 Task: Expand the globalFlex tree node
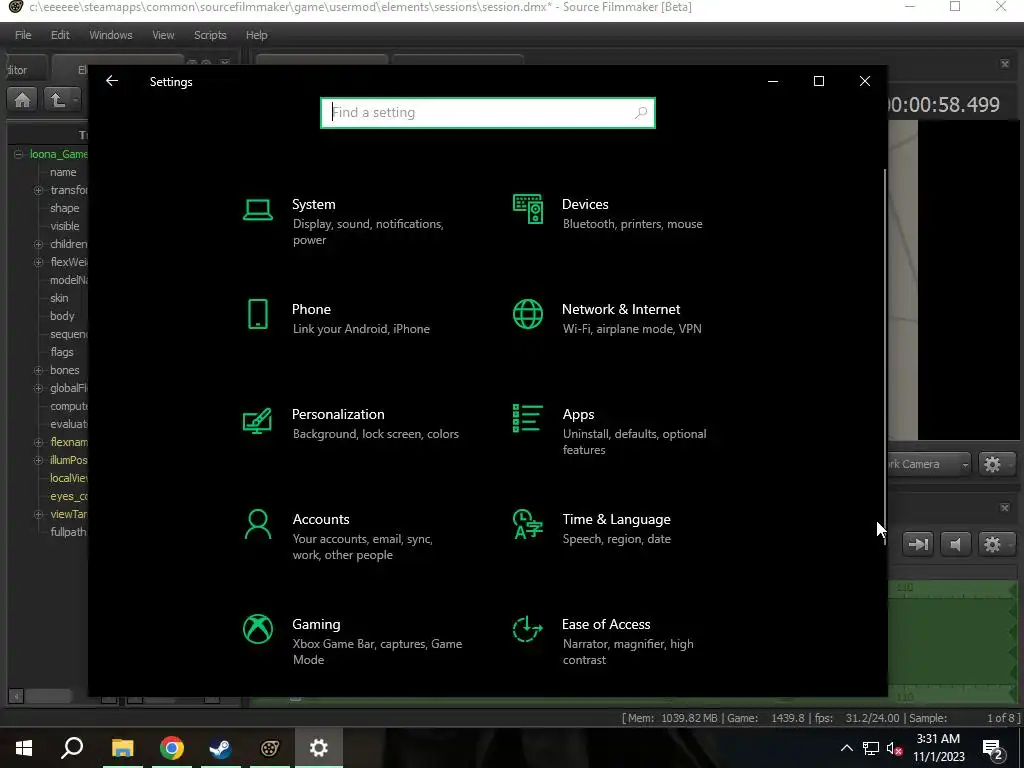point(39,388)
